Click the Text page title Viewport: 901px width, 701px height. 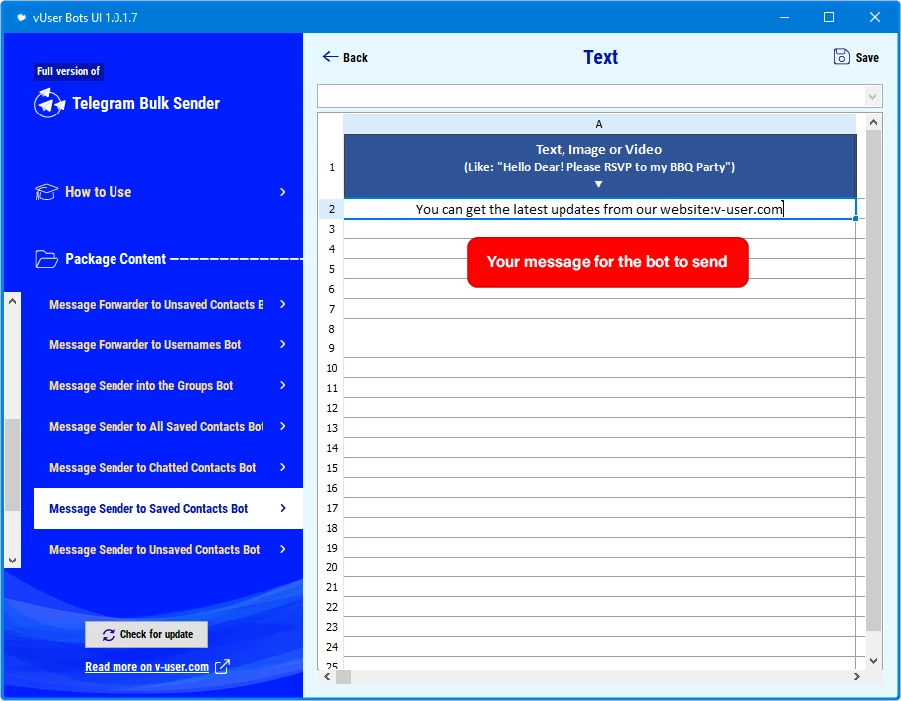[600, 57]
